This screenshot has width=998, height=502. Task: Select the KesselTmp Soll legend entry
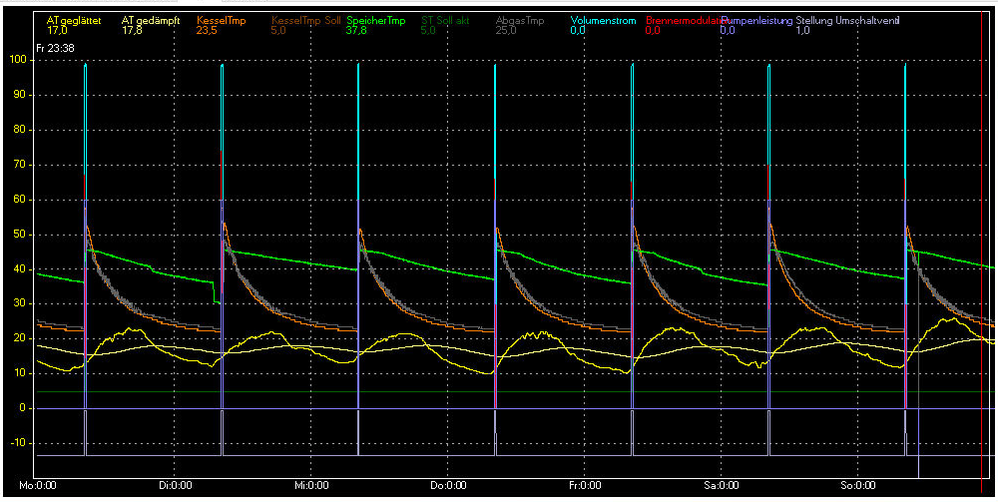[305, 20]
